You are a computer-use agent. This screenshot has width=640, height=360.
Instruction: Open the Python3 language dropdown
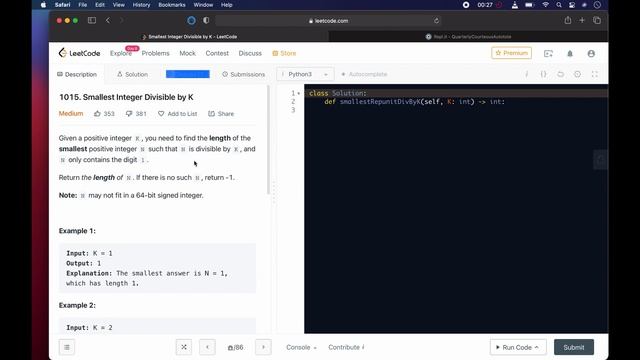click(x=305, y=74)
